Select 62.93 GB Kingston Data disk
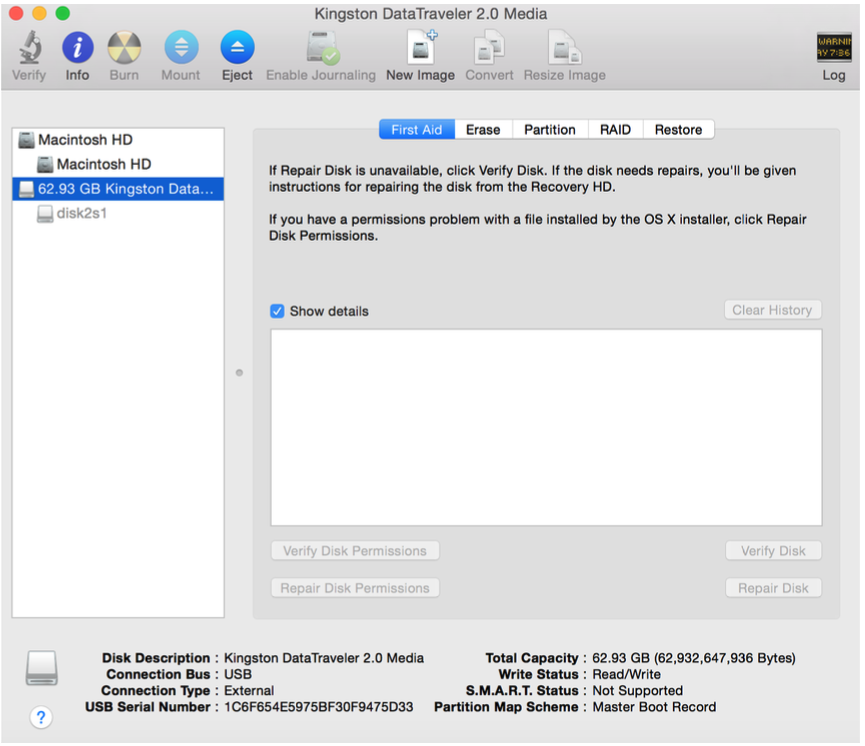This screenshot has width=865, height=746. (118, 189)
